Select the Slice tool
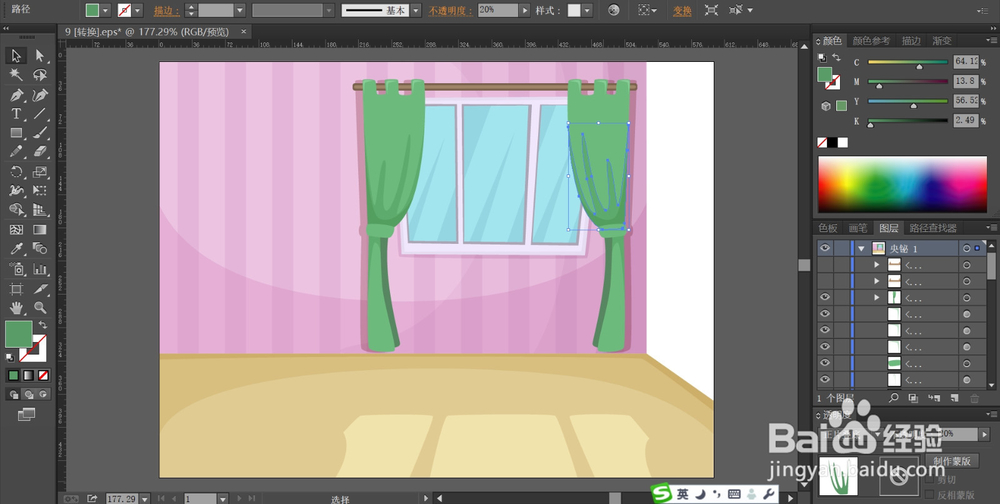 click(40, 288)
